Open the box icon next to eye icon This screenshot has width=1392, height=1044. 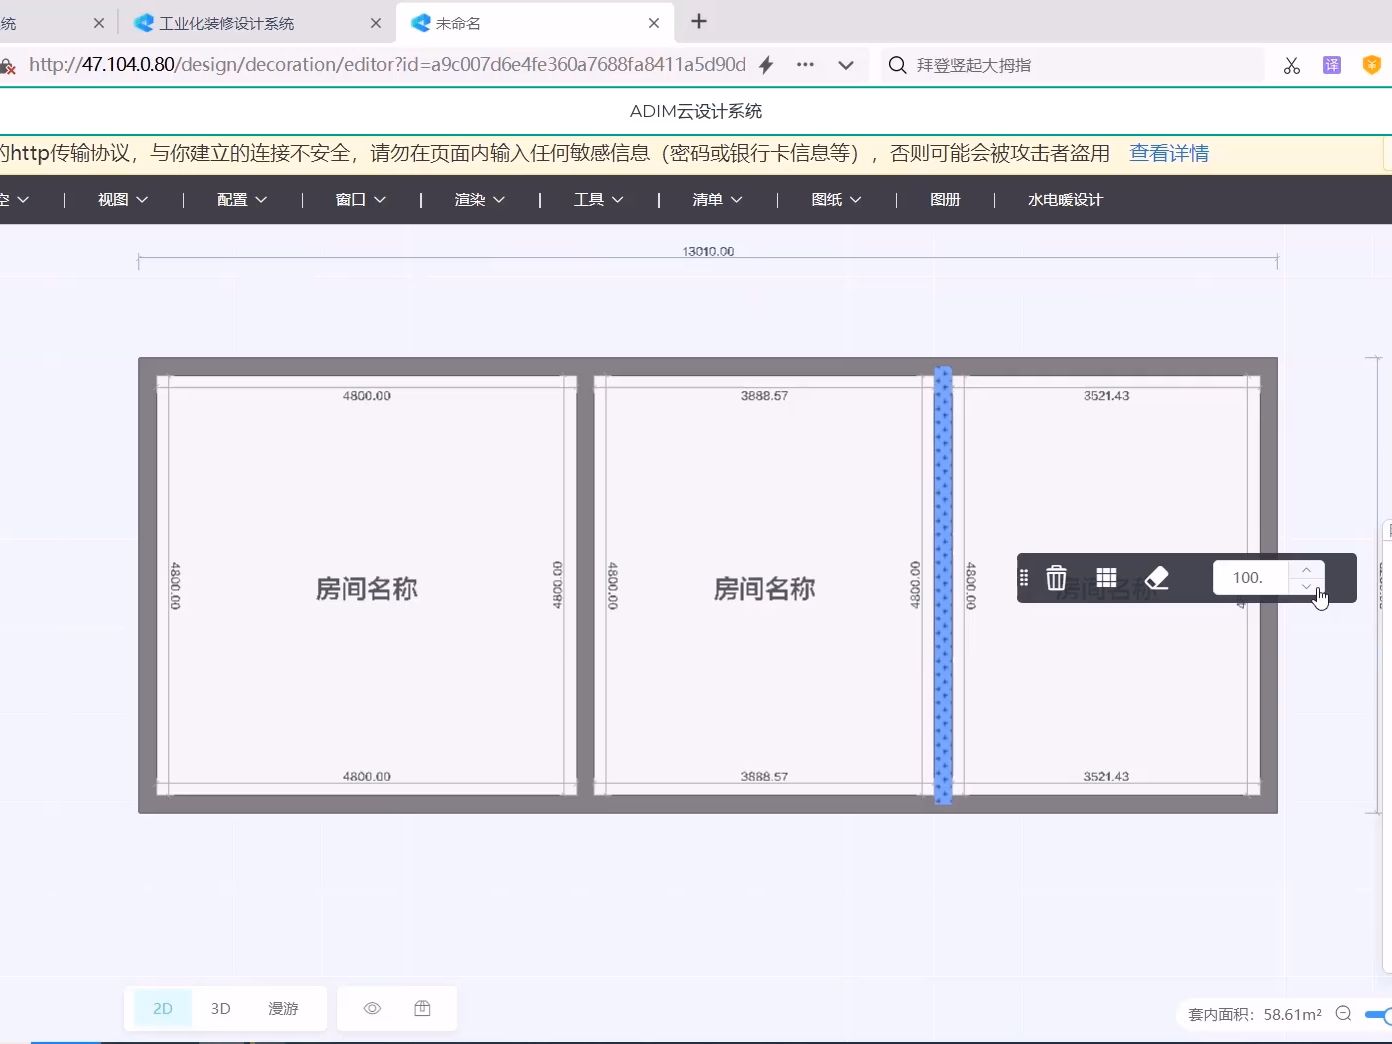click(422, 1008)
